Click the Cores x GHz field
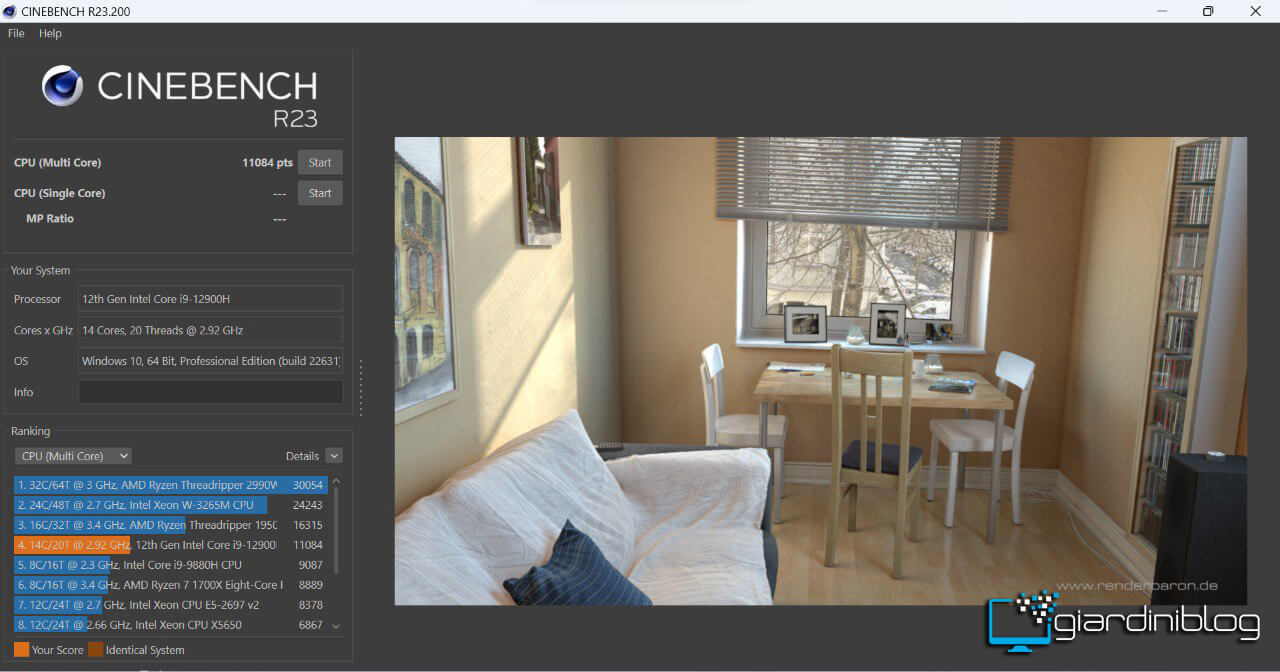Screen dimensions: 1280x672 210,330
